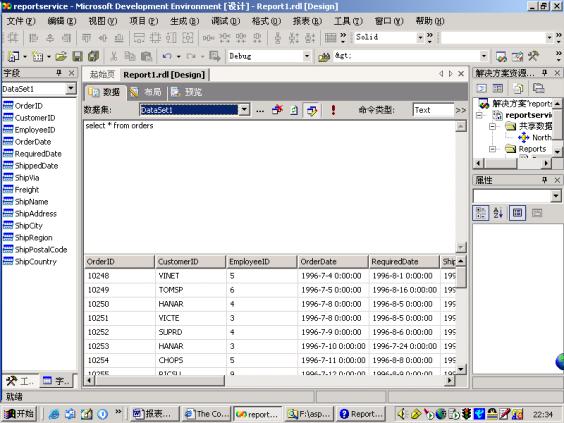This screenshot has height=423, width=564.
Task: Click the Delete dataset icon
Action: 277,110
